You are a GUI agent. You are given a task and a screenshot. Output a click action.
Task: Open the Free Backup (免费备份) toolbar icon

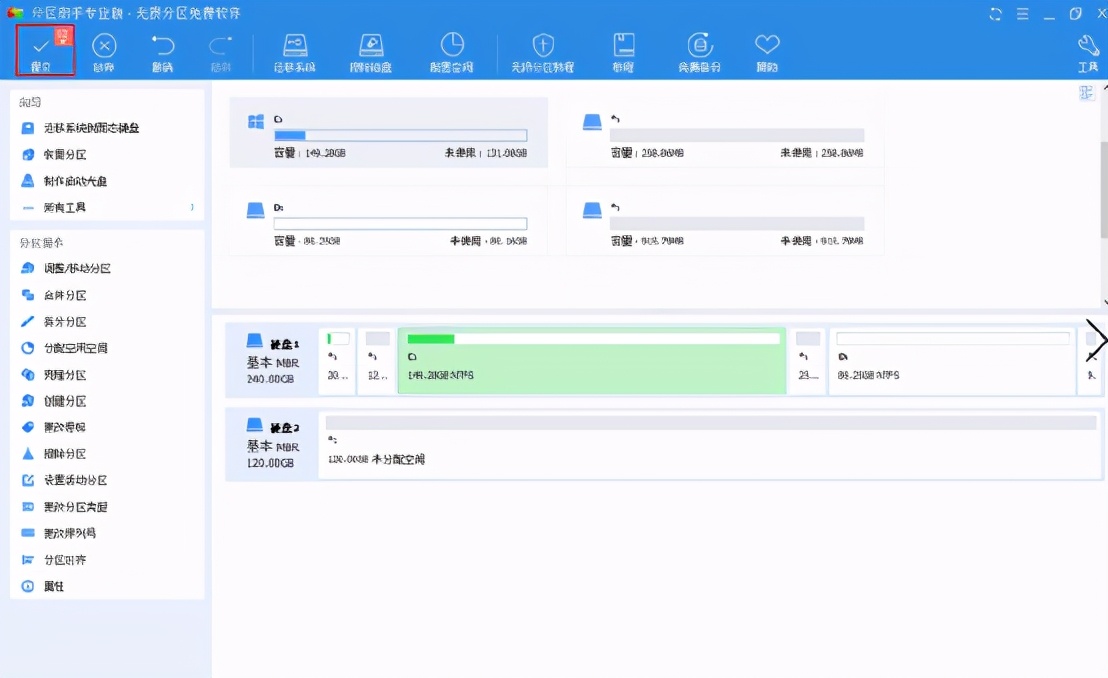(x=700, y=53)
